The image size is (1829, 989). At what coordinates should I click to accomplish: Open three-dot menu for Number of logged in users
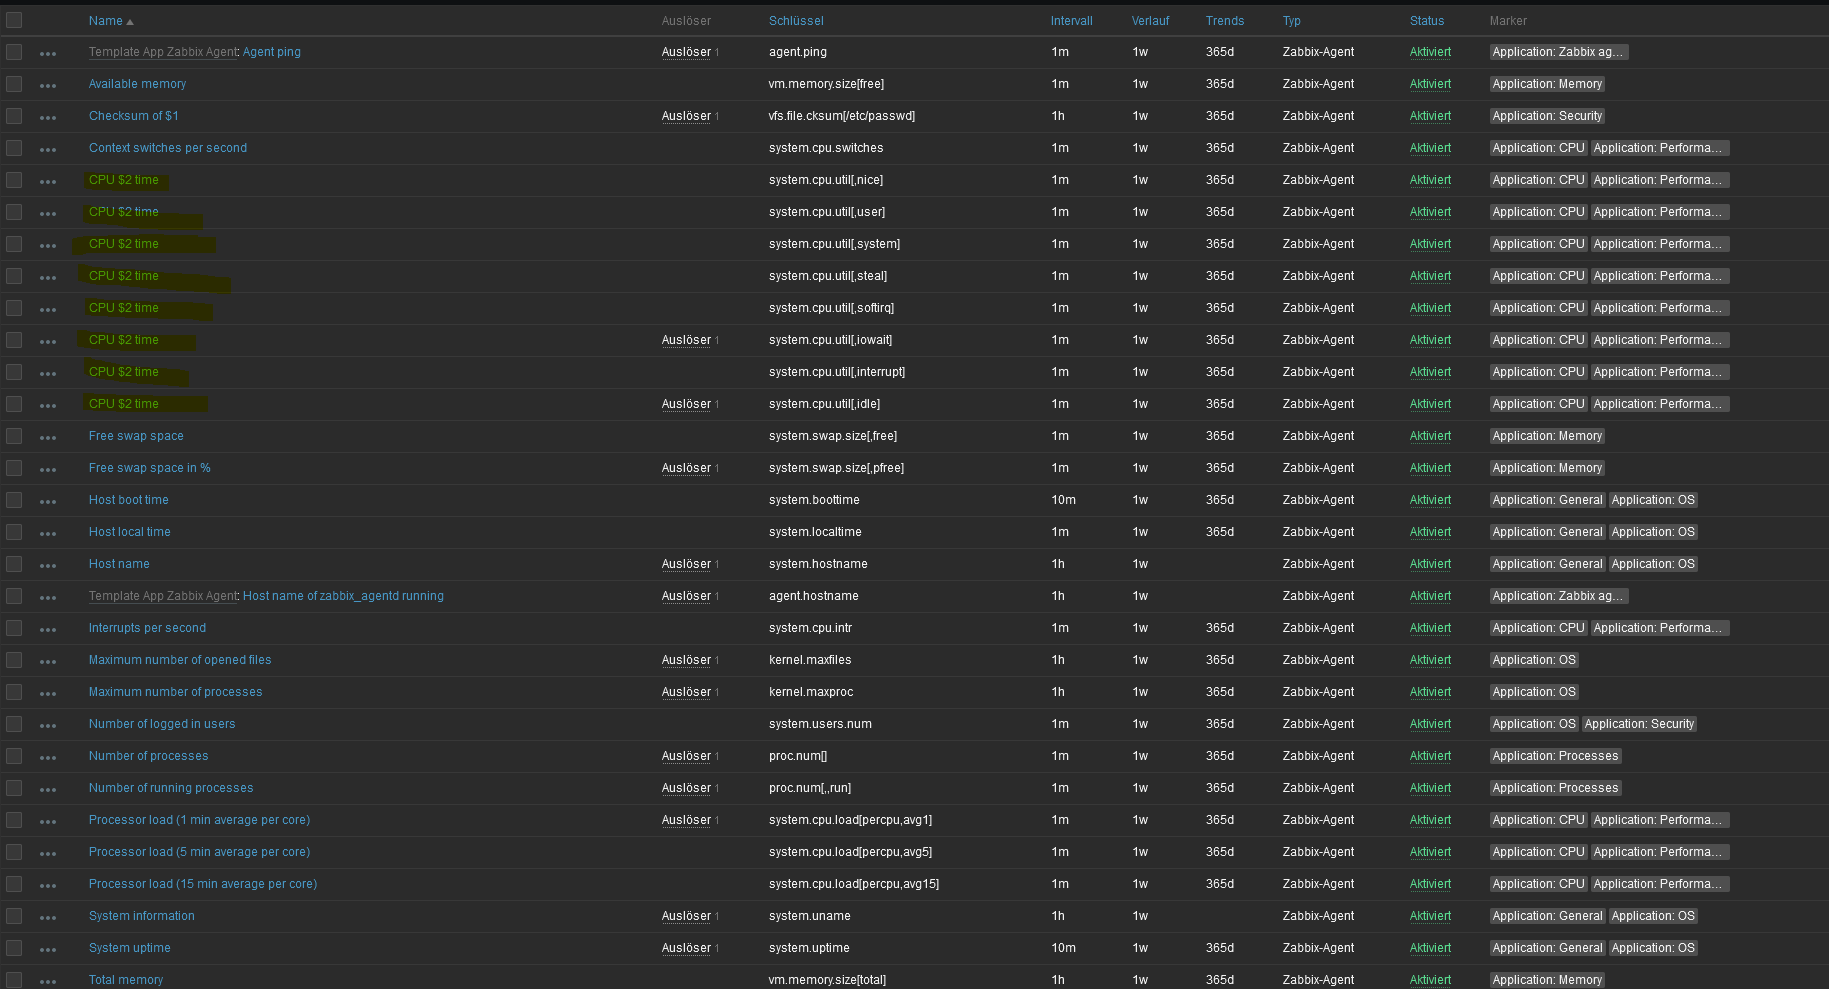pyautogui.click(x=48, y=725)
